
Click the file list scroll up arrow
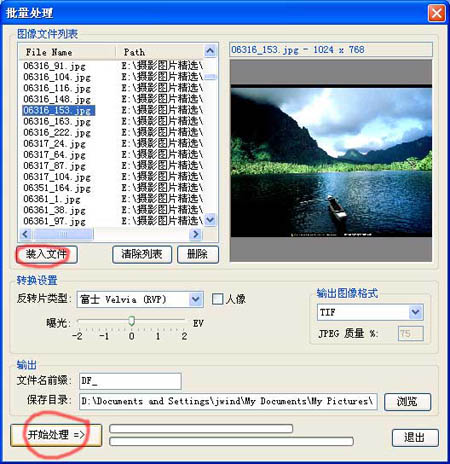[210, 51]
